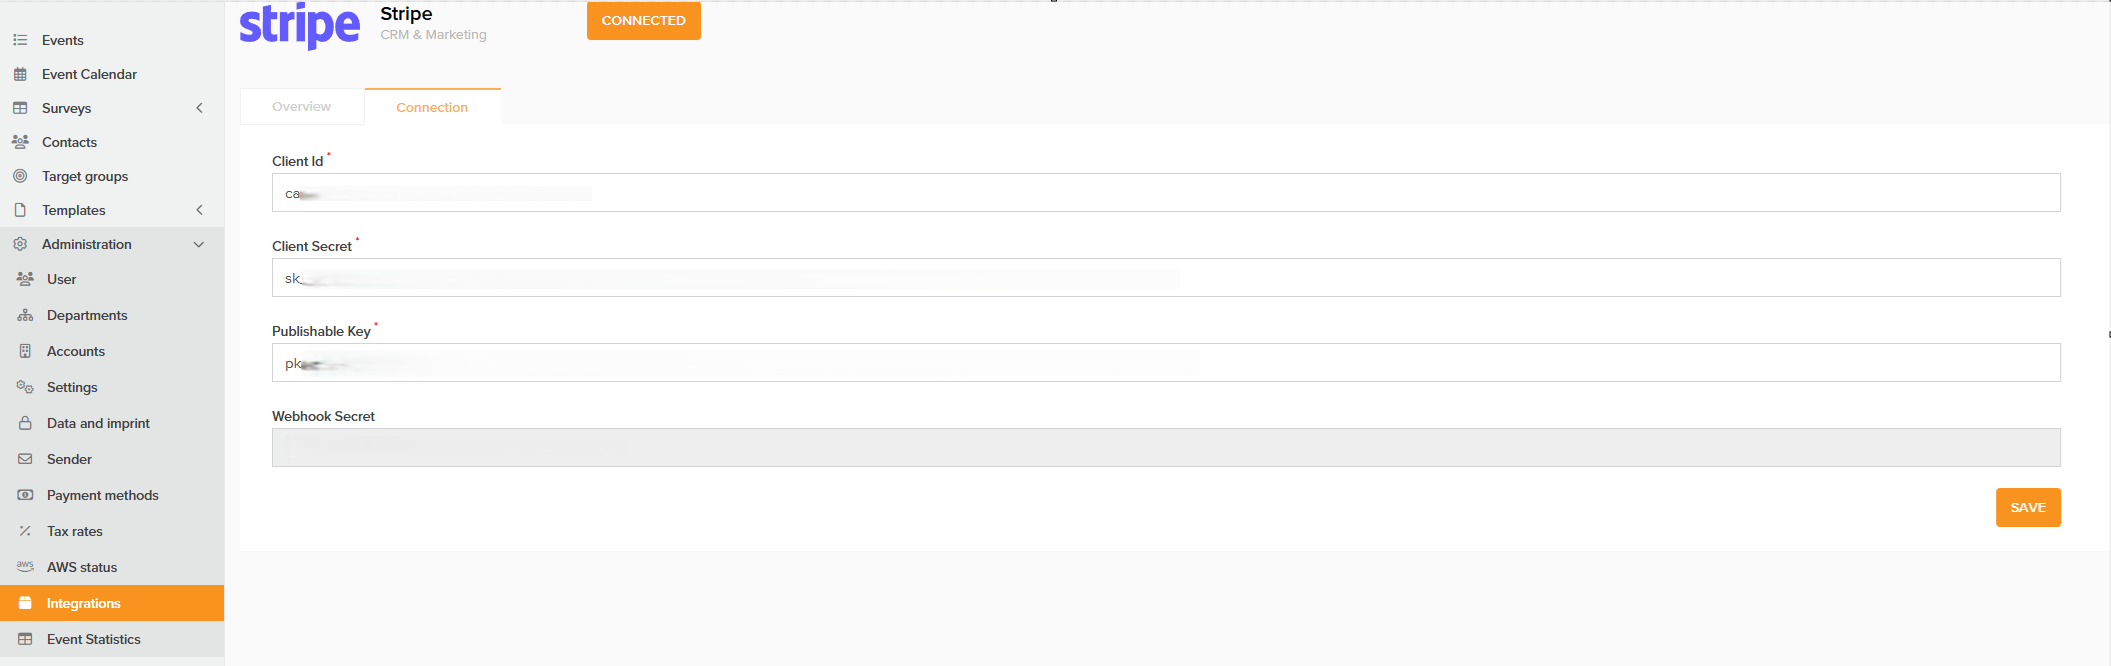Screen dimensions: 2111x666
Task: Switch to the Overview tab
Action: 302,107
